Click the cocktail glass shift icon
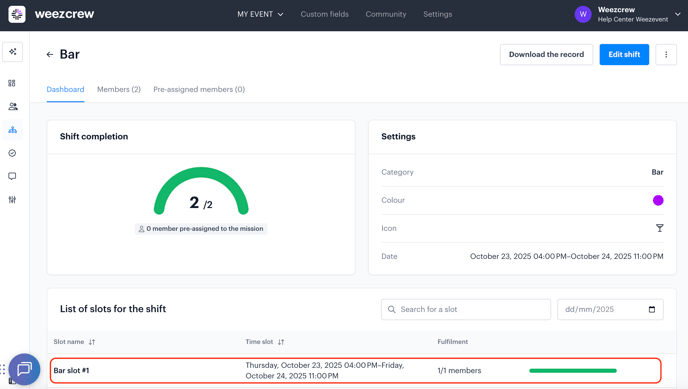 659,228
